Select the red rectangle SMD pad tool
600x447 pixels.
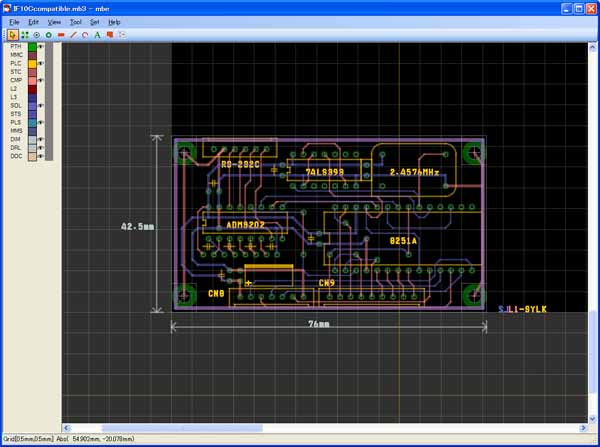(61, 35)
